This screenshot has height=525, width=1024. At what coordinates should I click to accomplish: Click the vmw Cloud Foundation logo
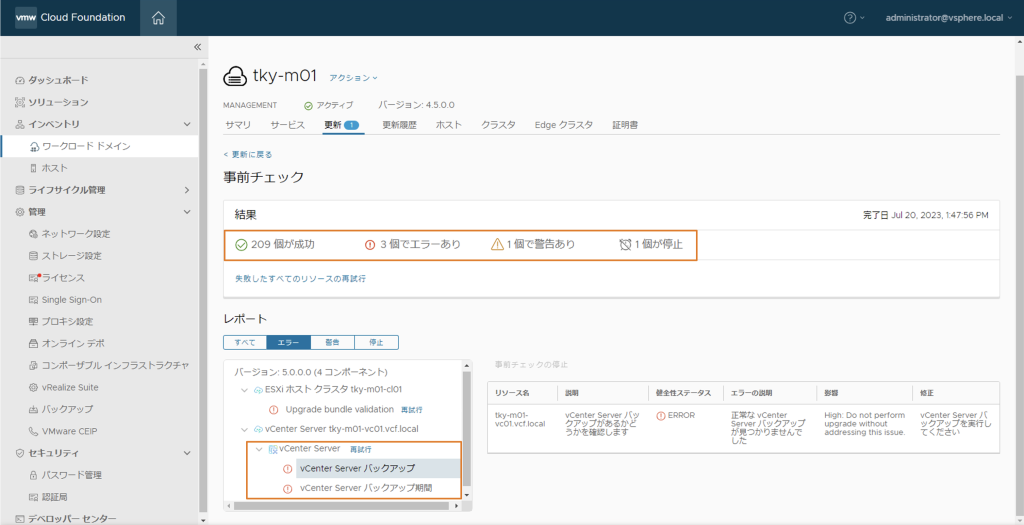click(x=71, y=18)
